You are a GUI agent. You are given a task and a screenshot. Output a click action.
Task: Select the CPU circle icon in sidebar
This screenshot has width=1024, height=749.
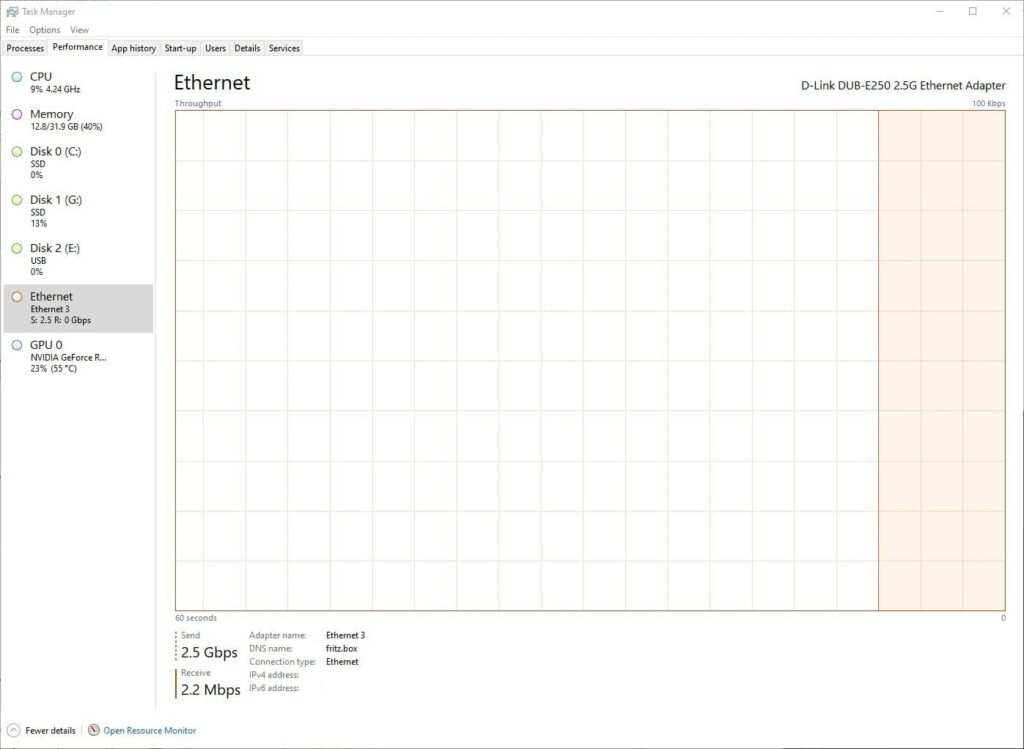click(17, 77)
